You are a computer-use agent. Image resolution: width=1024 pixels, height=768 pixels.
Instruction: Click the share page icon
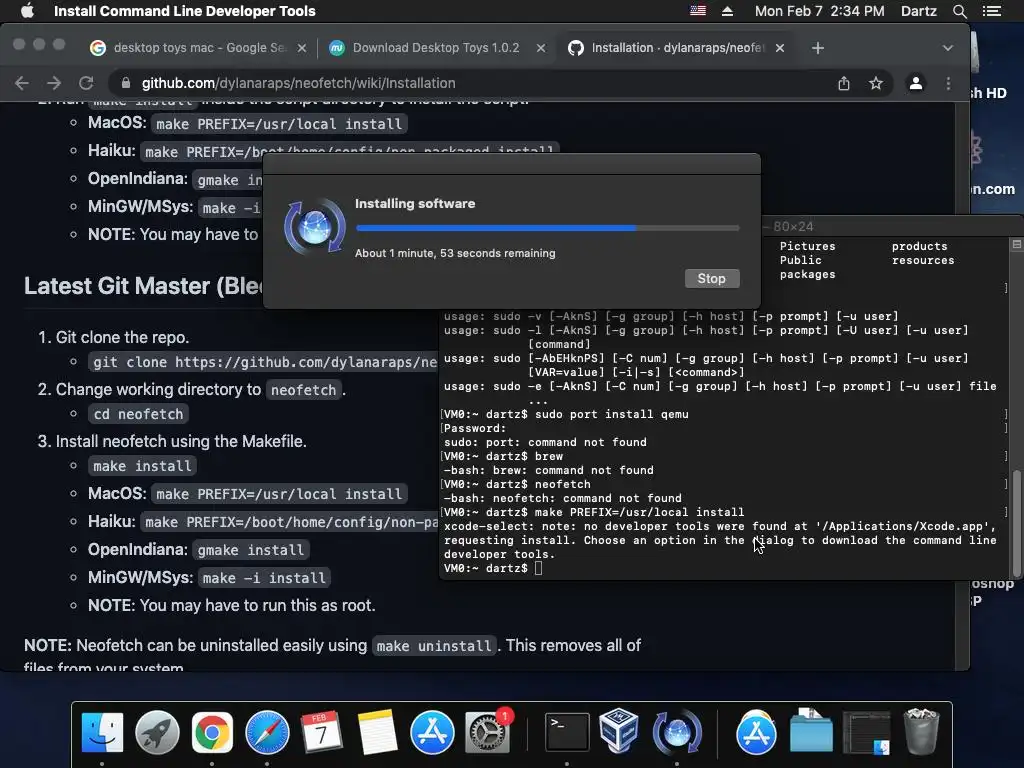[x=844, y=83]
